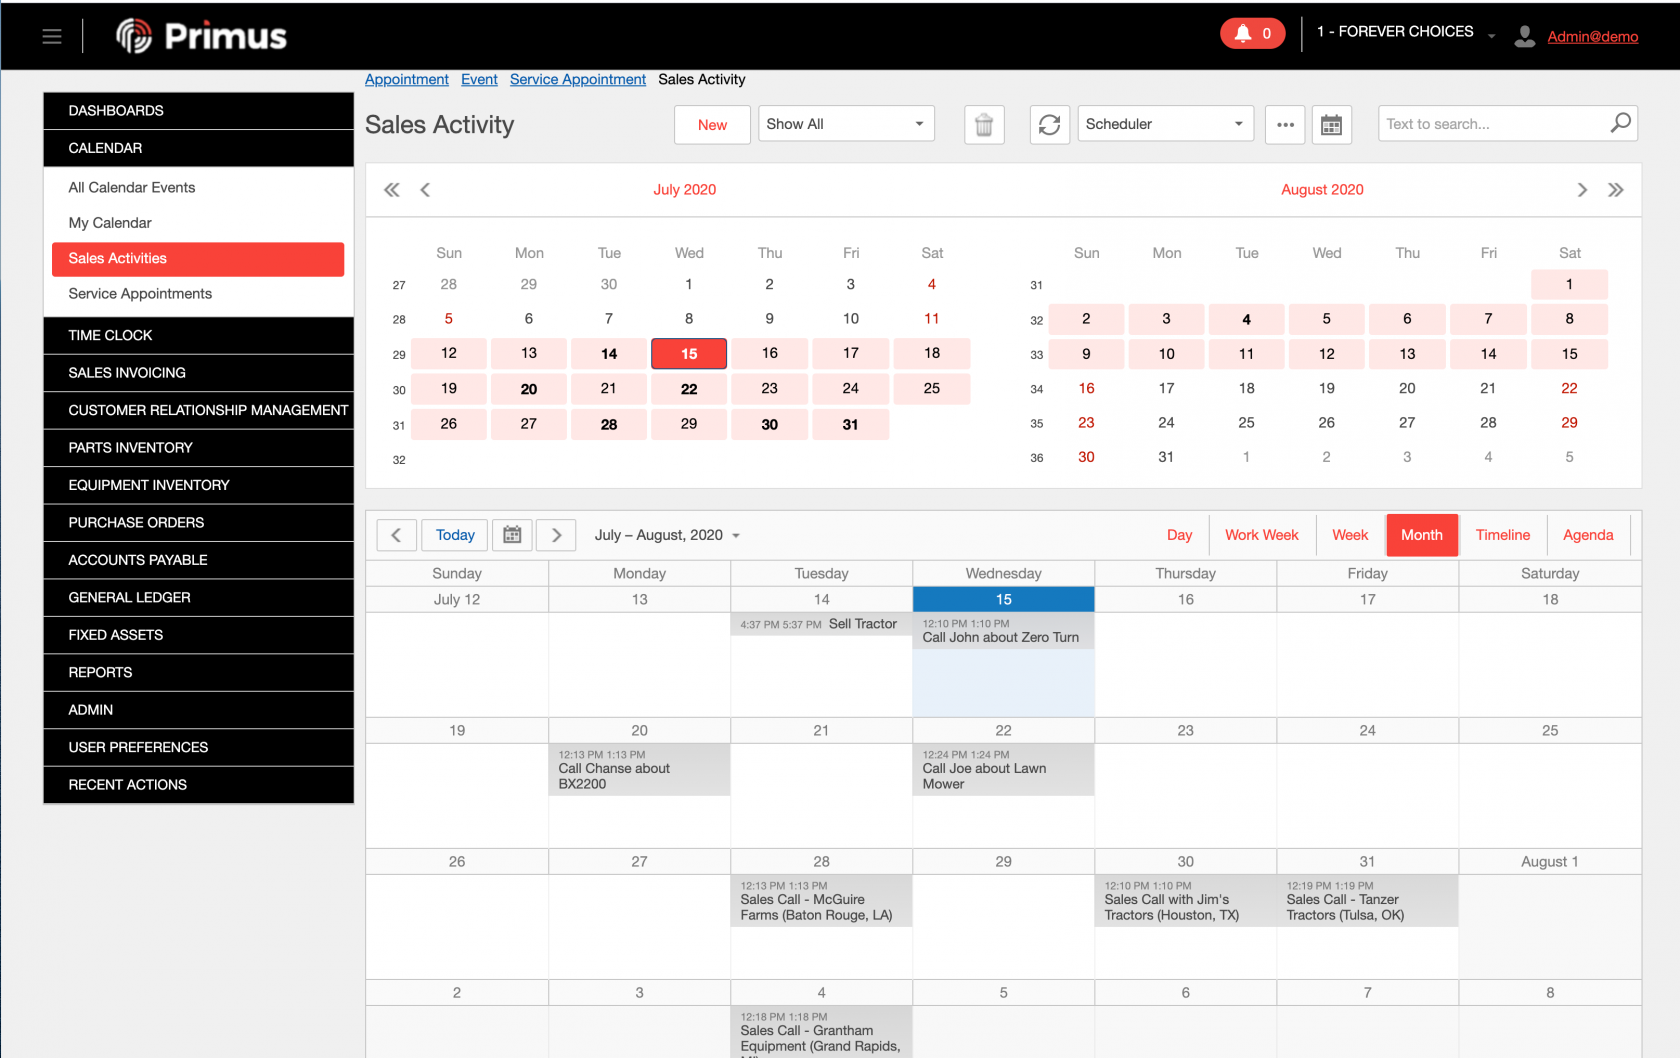Expand the EQUIPMENT INVENTORY section

(199, 485)
